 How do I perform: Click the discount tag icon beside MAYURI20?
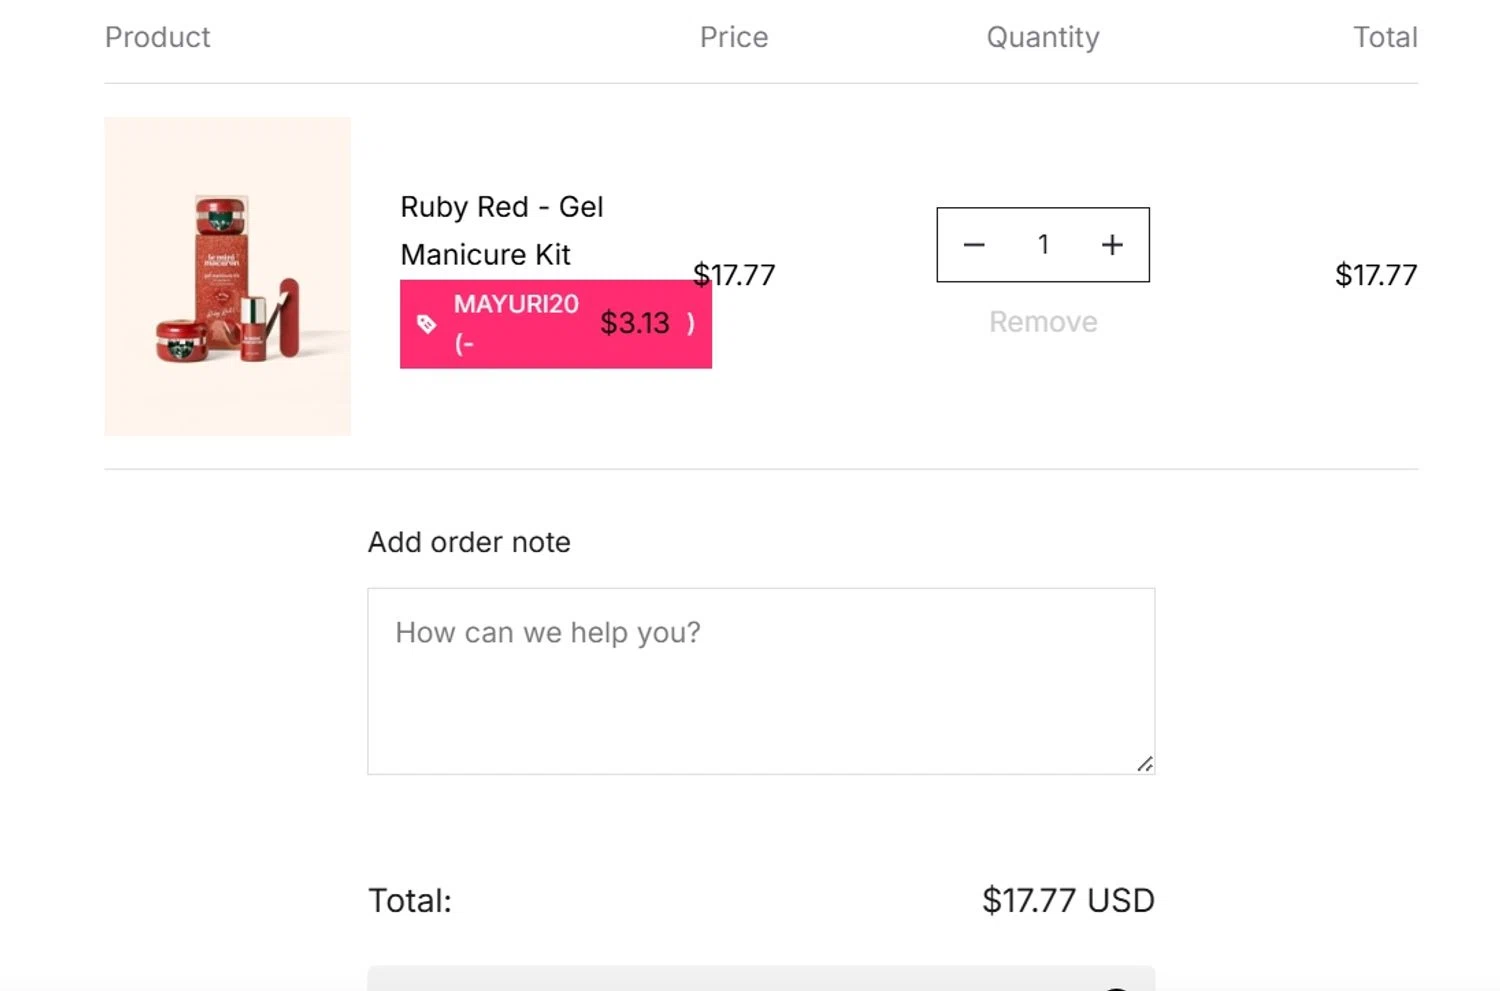click(427, 324)
